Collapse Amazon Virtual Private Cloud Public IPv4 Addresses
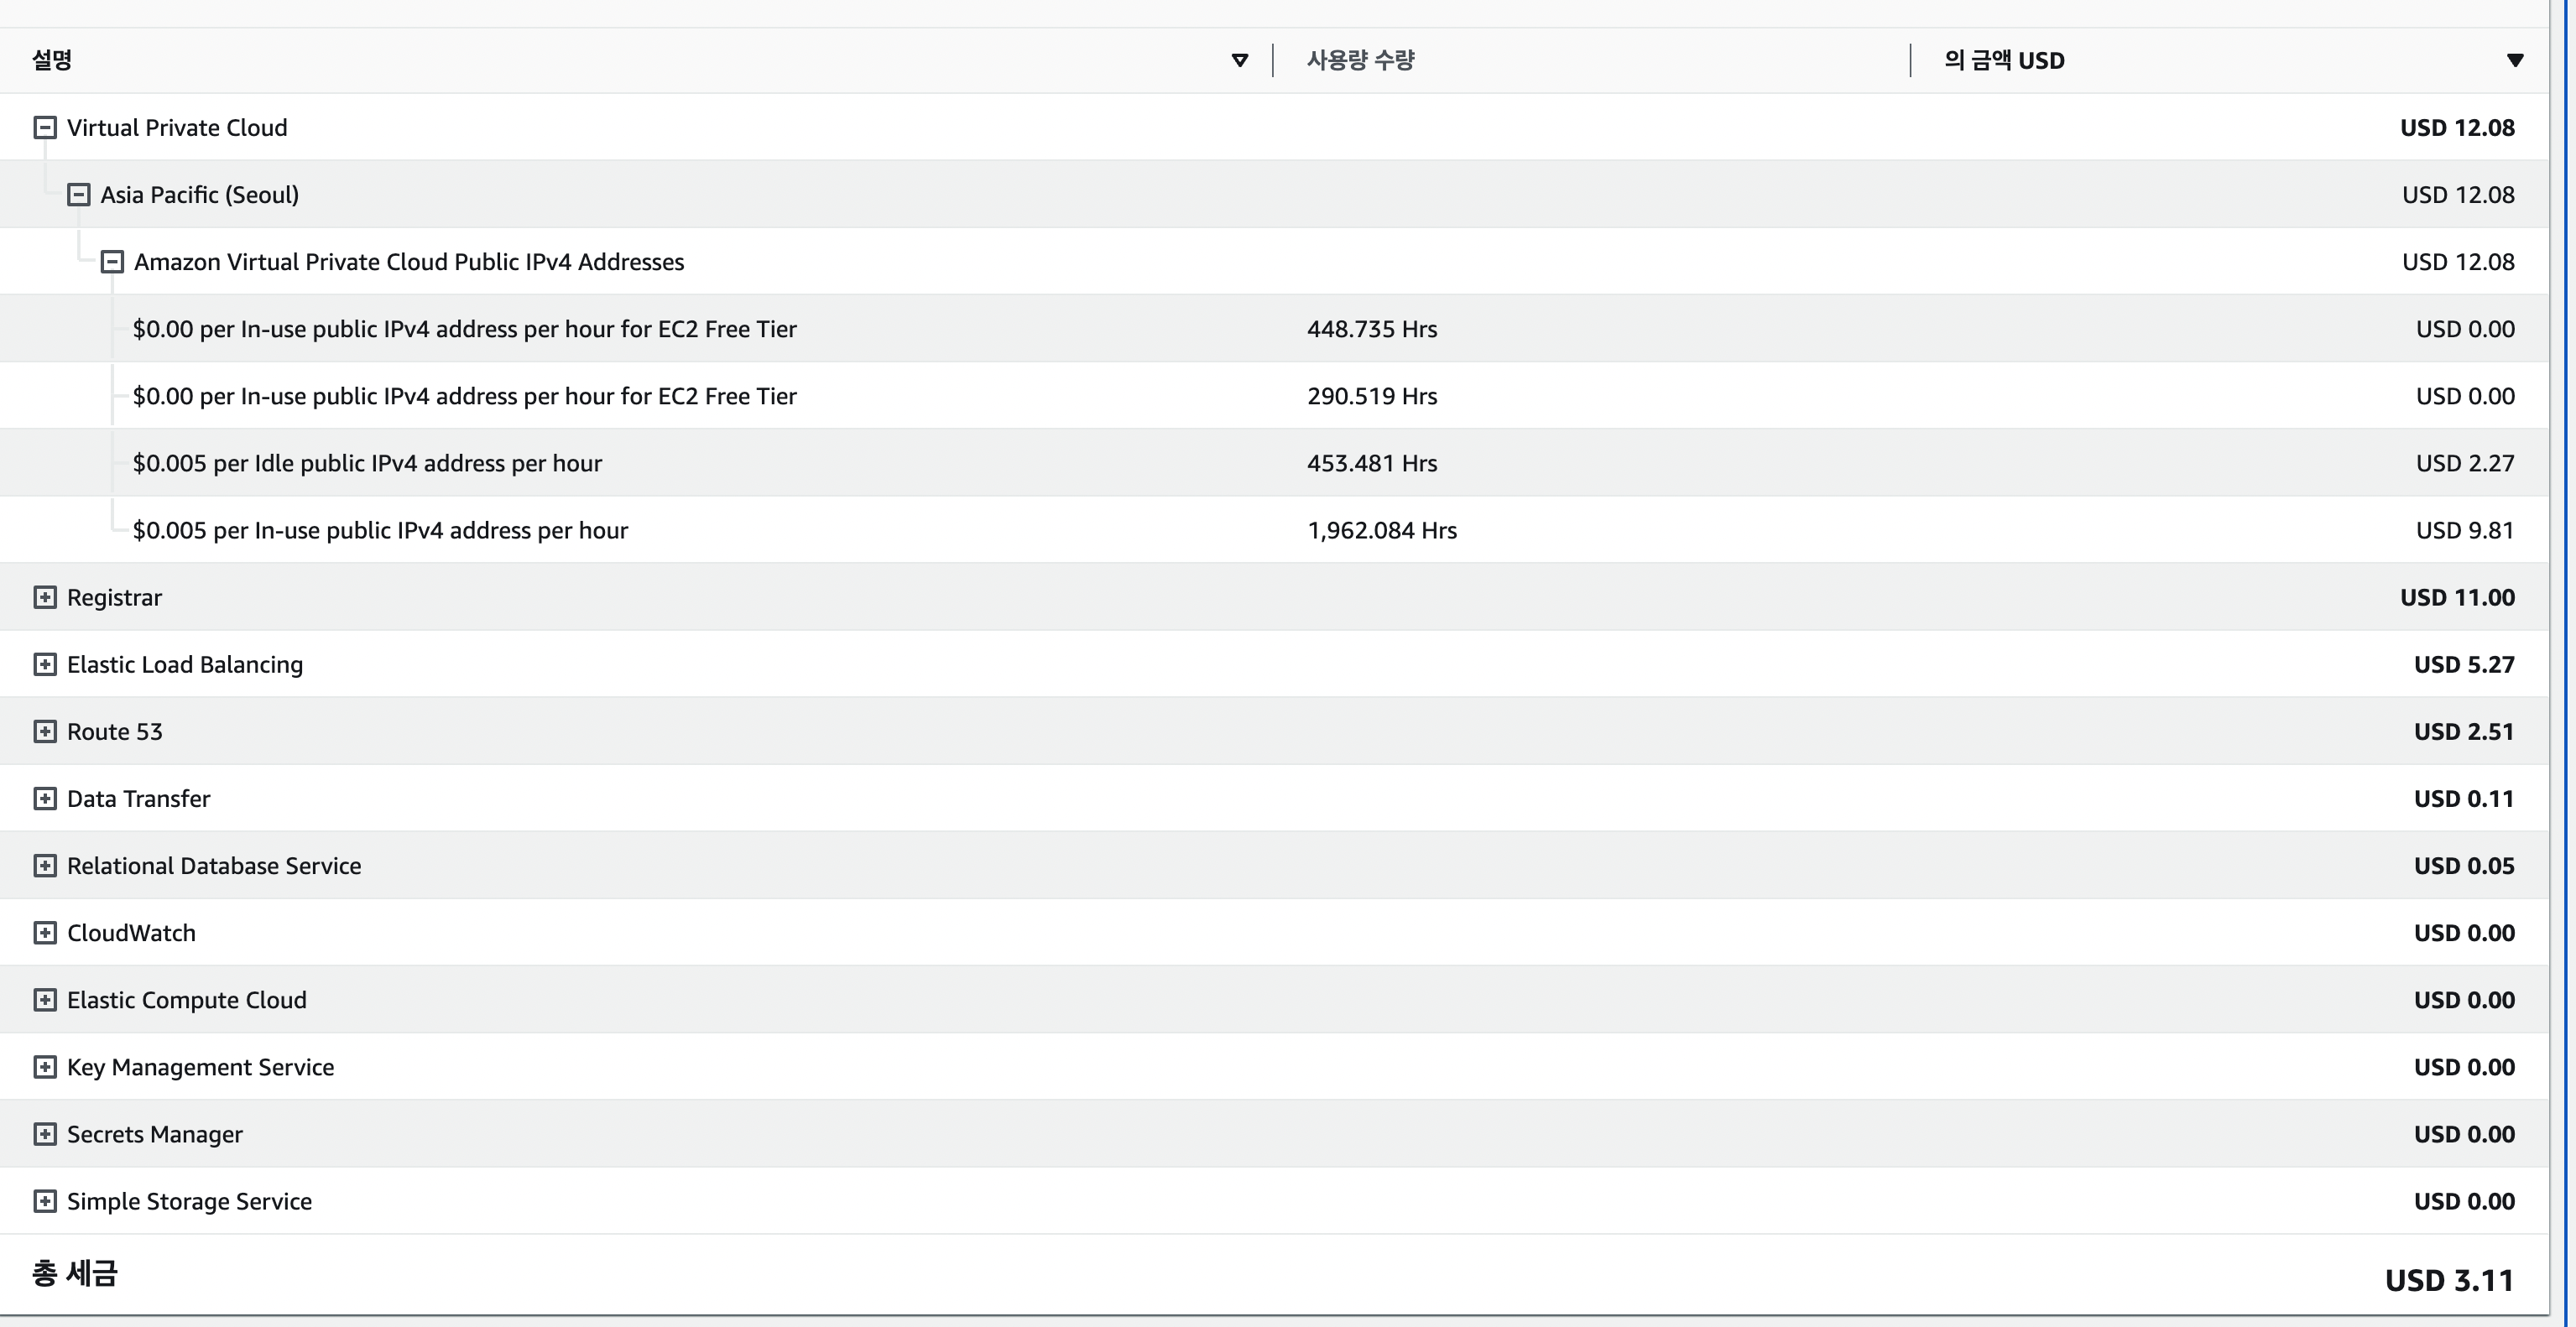 pos(112,261)
